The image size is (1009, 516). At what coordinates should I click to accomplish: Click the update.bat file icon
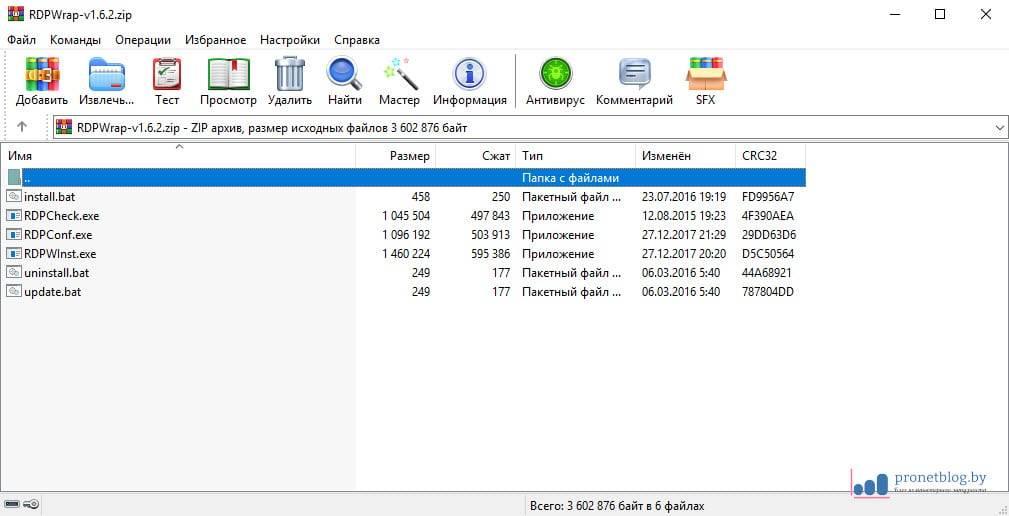14,291
